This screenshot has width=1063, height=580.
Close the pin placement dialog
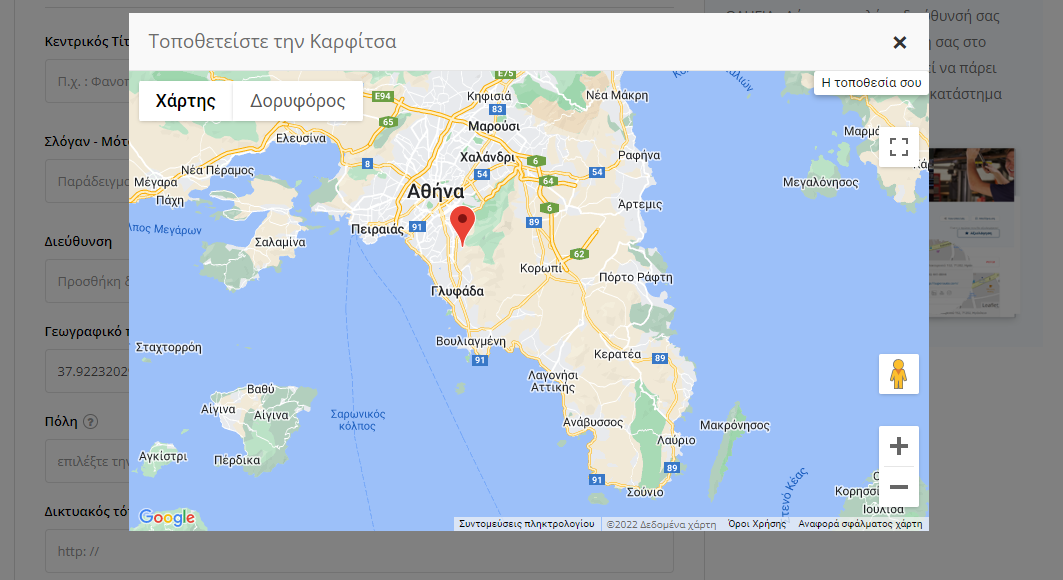[900, 43]
